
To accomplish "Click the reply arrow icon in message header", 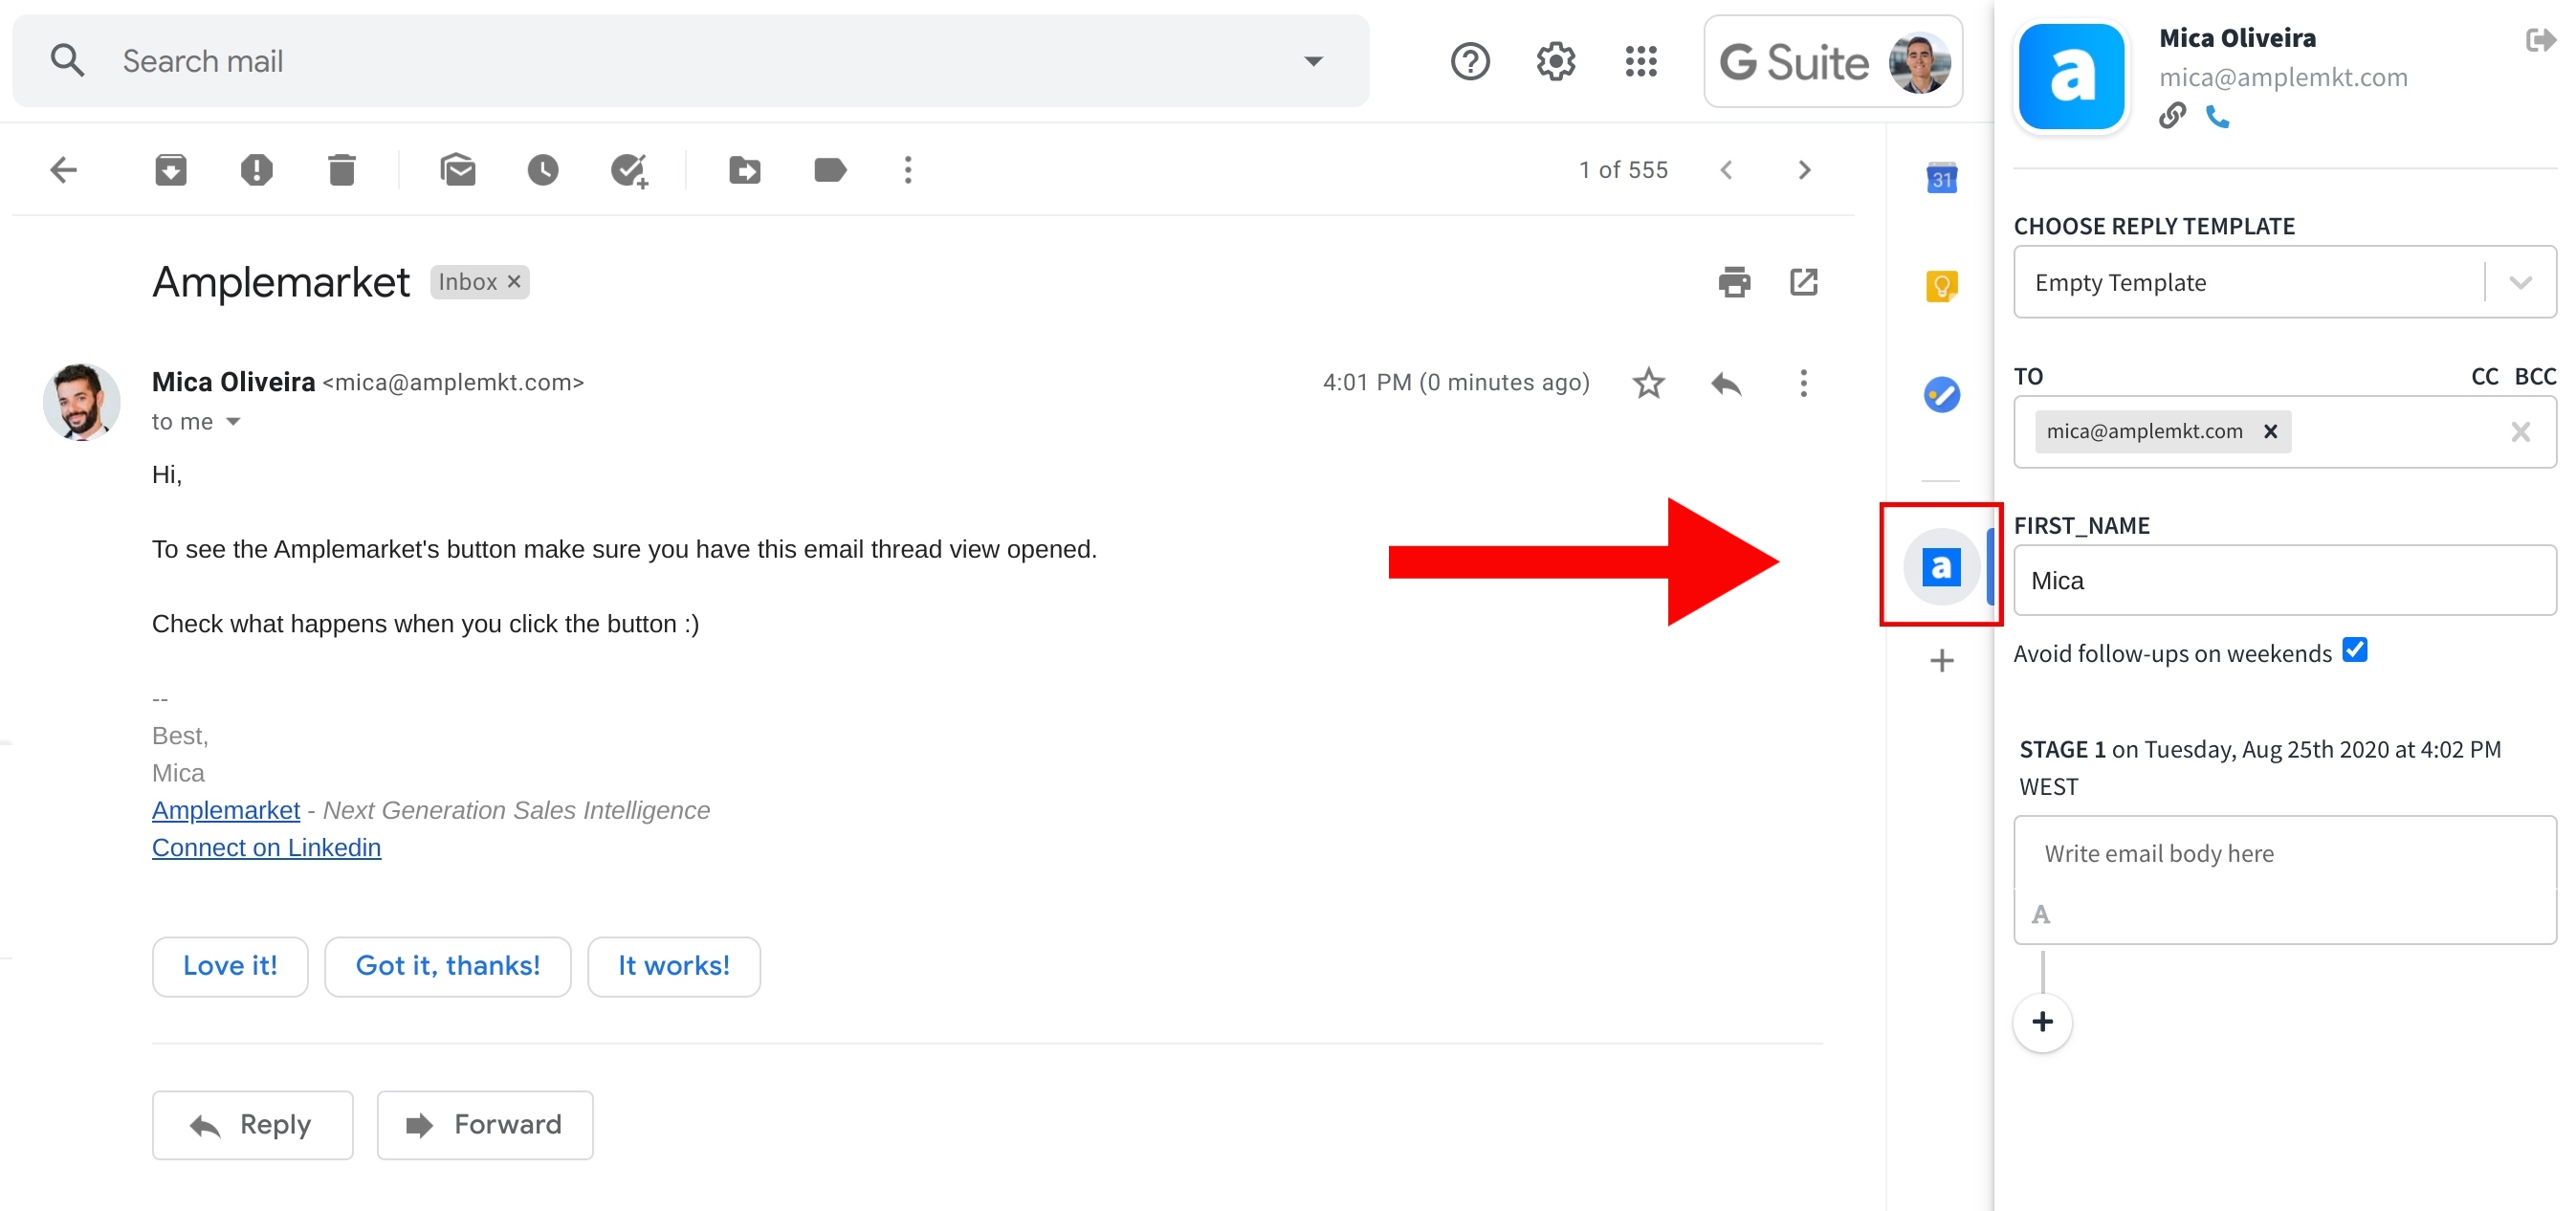I will click(1727, 383).
